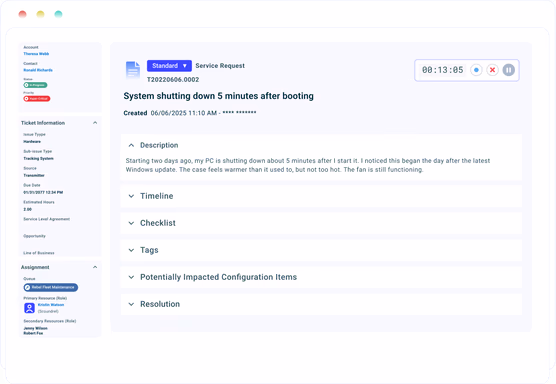The height and width of the screenshot is (384, 556).
Task: Click the 'Service Level Agreement' label
Action: (x=46, y=219)
